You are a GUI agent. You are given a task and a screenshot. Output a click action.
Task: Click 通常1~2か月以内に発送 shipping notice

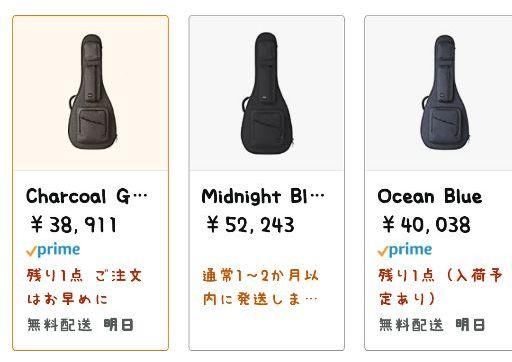pyautogui.click(x=261, y=287)
